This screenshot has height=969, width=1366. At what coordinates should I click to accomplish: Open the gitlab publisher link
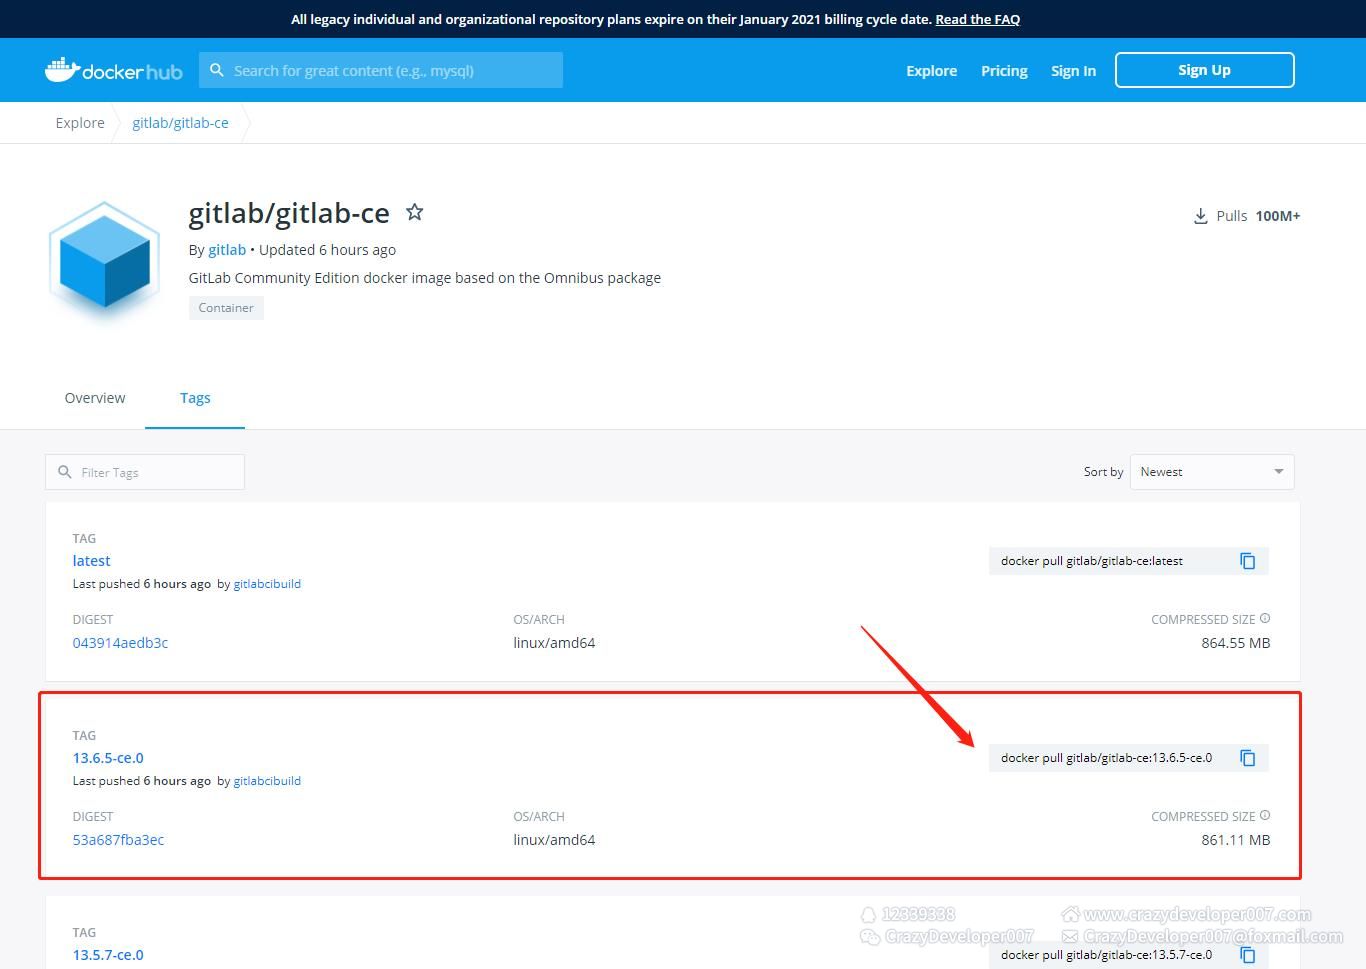(227, 250)
